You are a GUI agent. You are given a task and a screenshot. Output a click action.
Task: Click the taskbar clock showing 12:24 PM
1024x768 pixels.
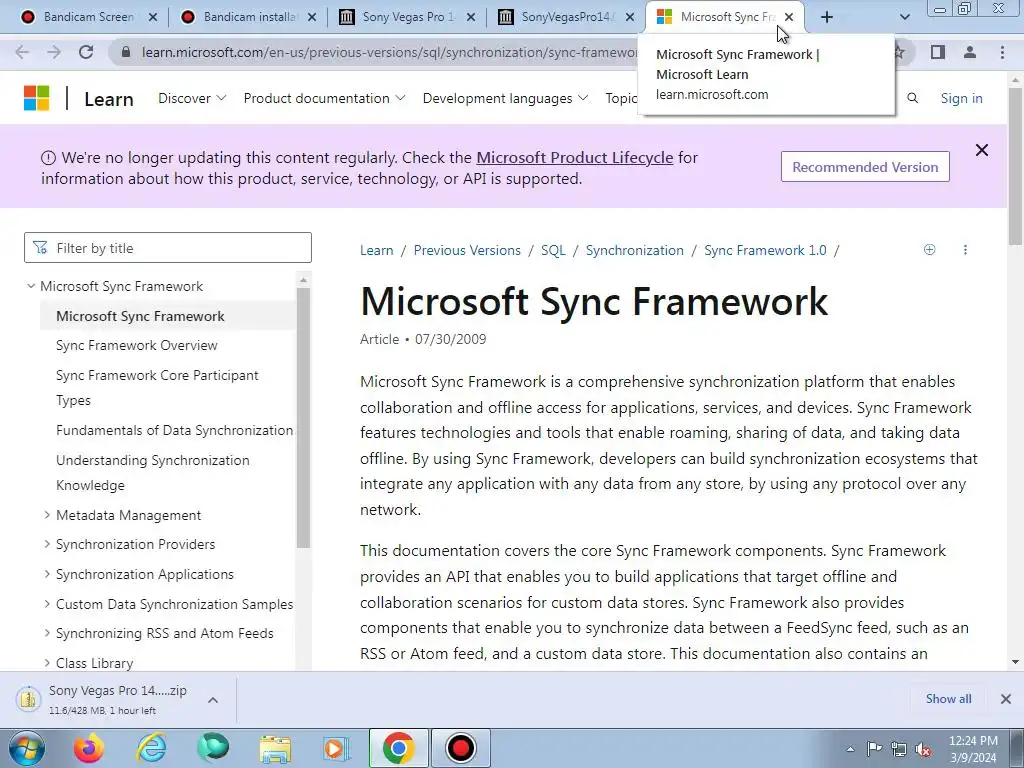point(973,749)
